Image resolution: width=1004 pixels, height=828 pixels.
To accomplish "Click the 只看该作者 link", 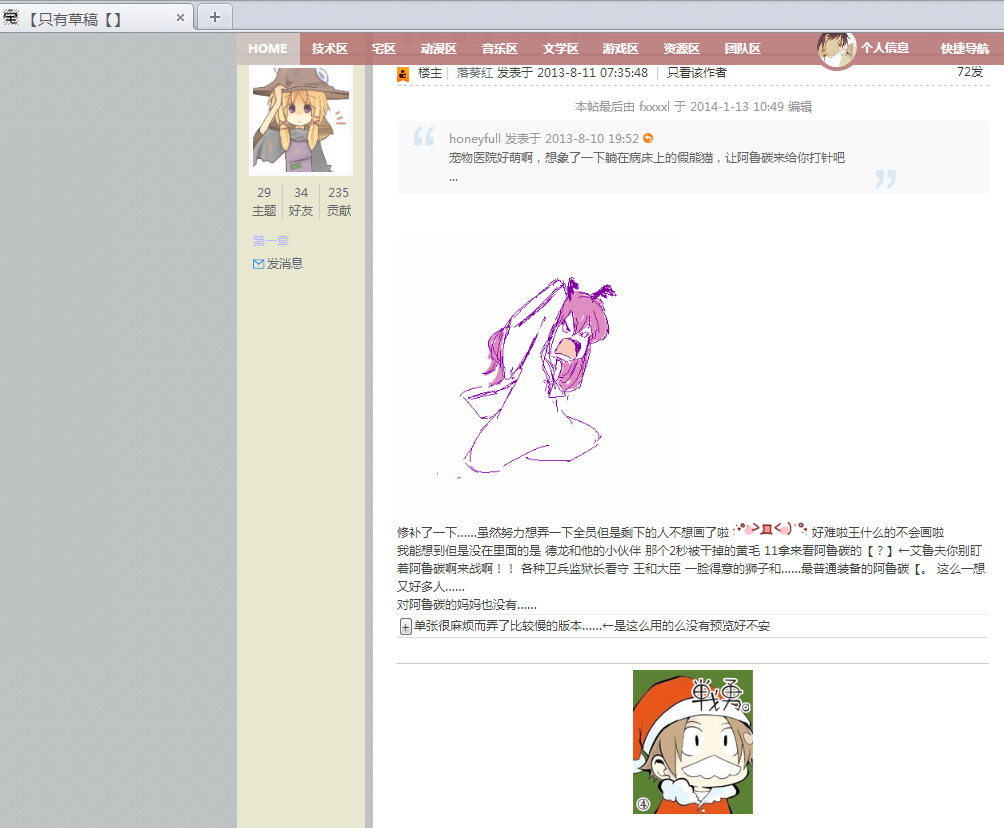I will (697, 73).
